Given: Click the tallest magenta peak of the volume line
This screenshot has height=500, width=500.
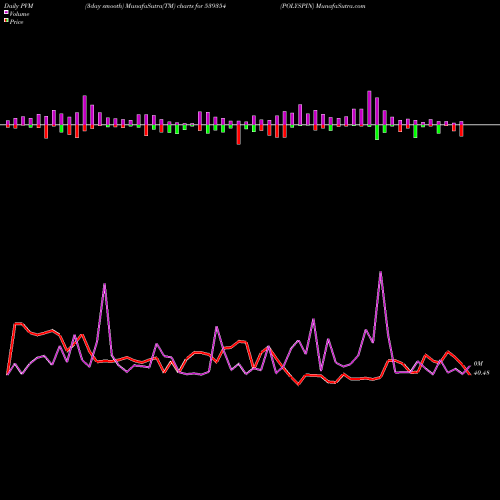Looking at the screenshot, I should [x=381, y=273].
